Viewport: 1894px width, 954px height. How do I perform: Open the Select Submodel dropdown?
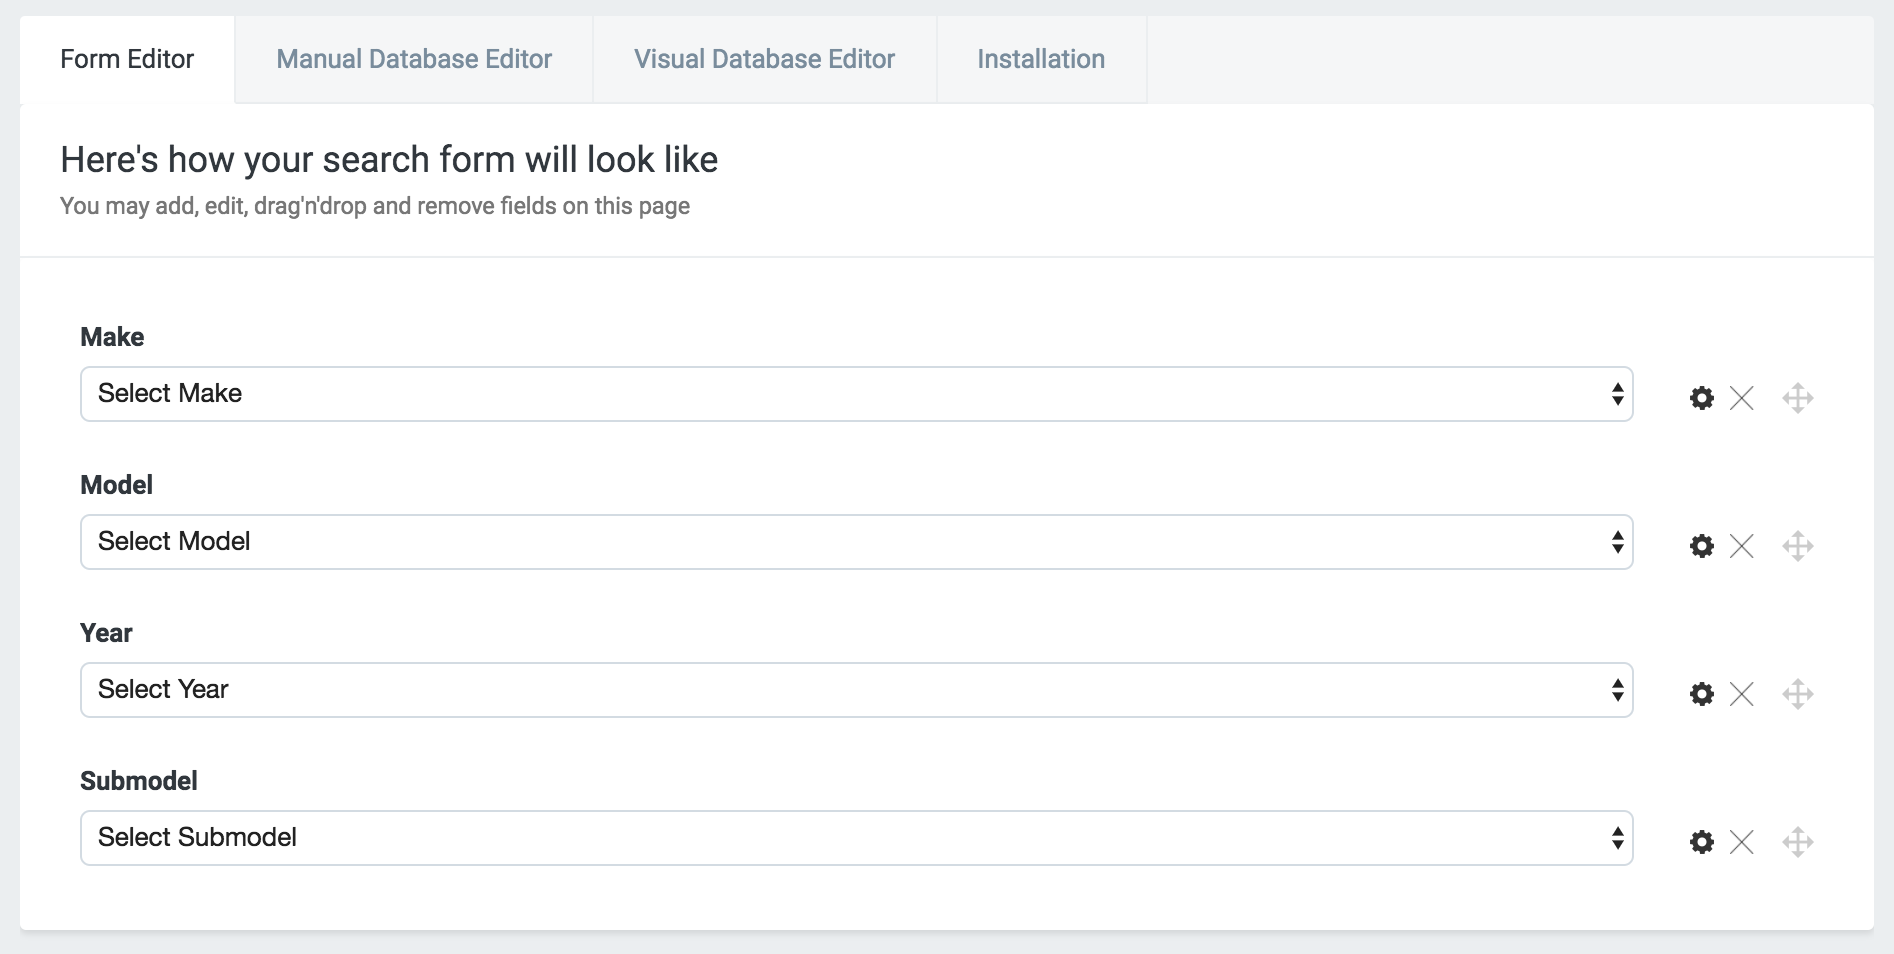pyautogui.click(x=856, y=838)
